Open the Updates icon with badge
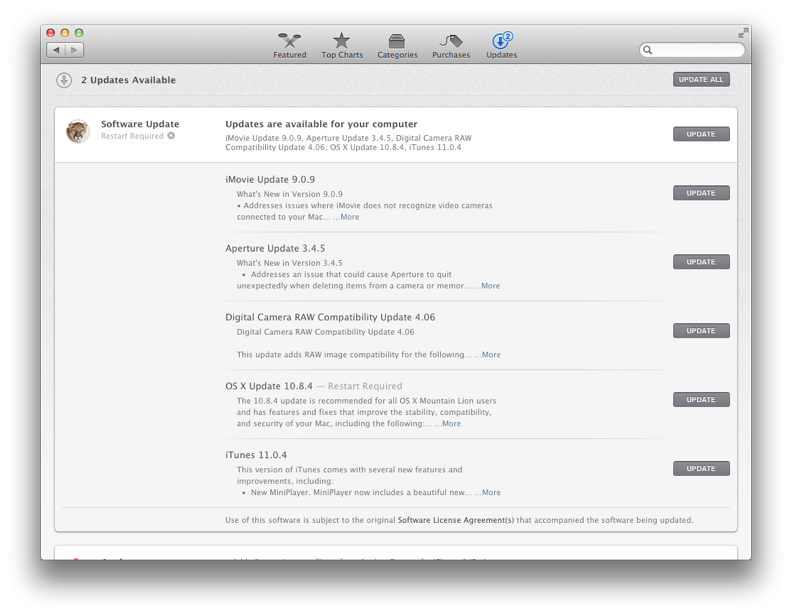The height and width of the screenshot is (616, 792). coord(502,40)
